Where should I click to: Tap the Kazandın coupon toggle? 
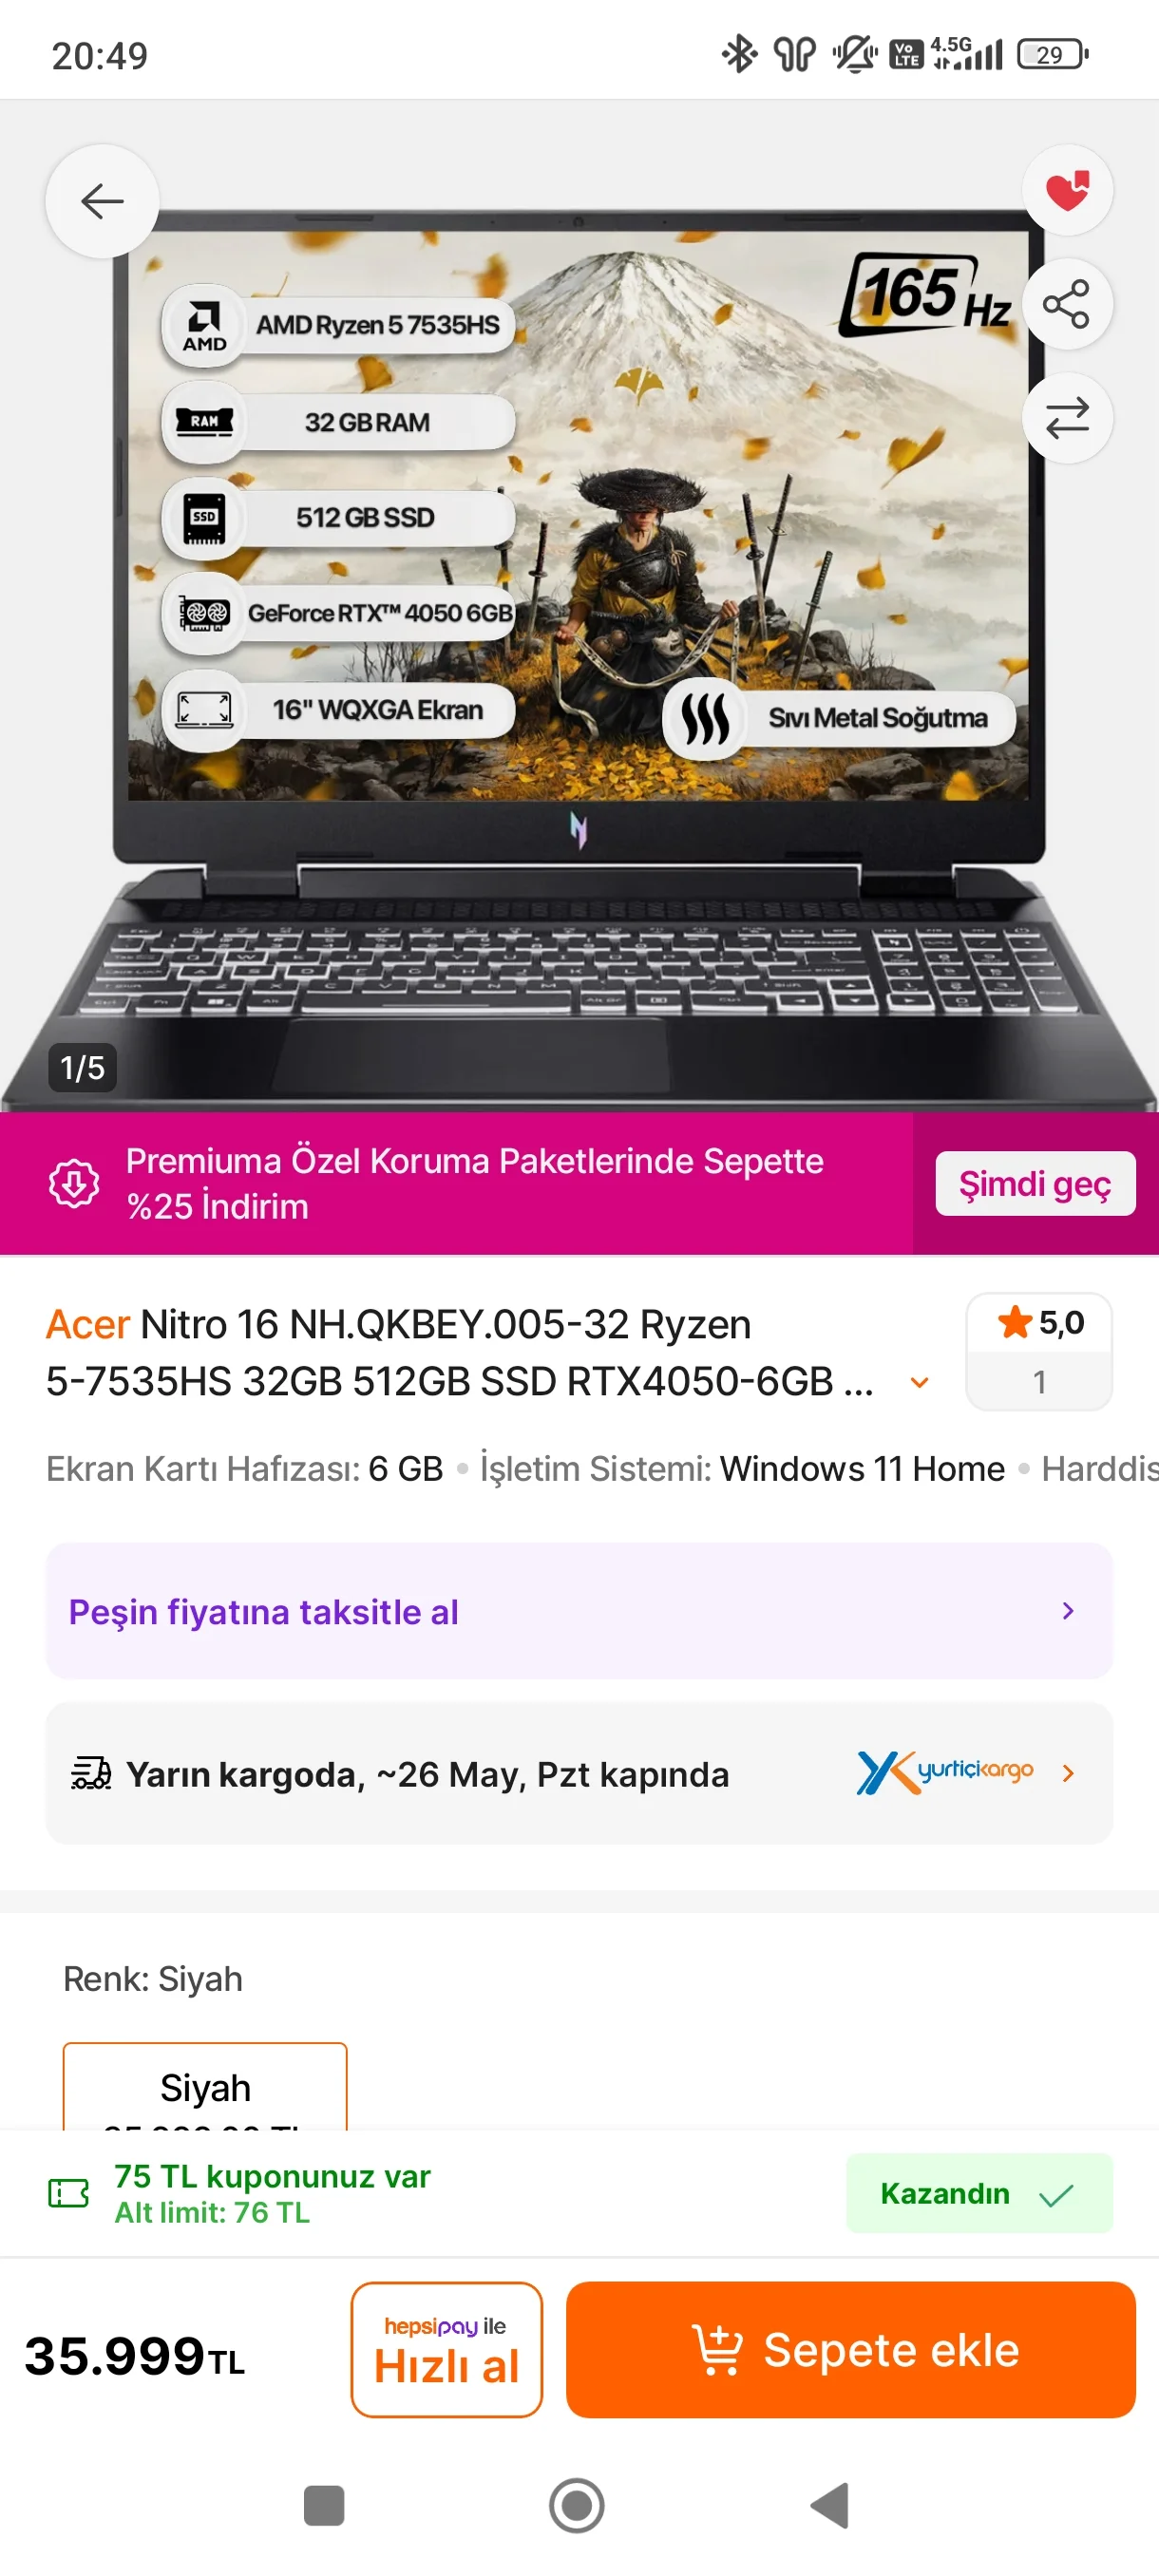(979, 2193)
